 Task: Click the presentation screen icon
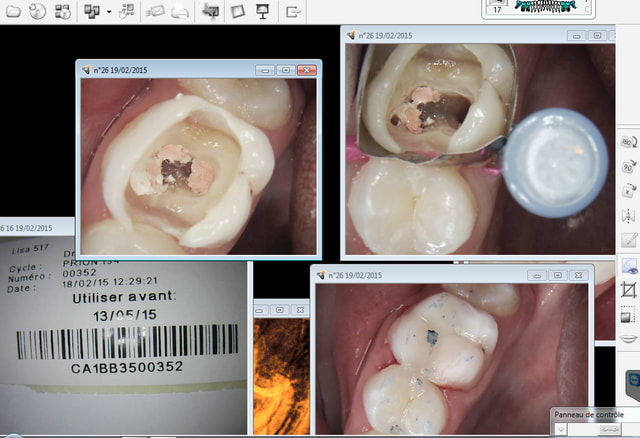tap(263, 12)
